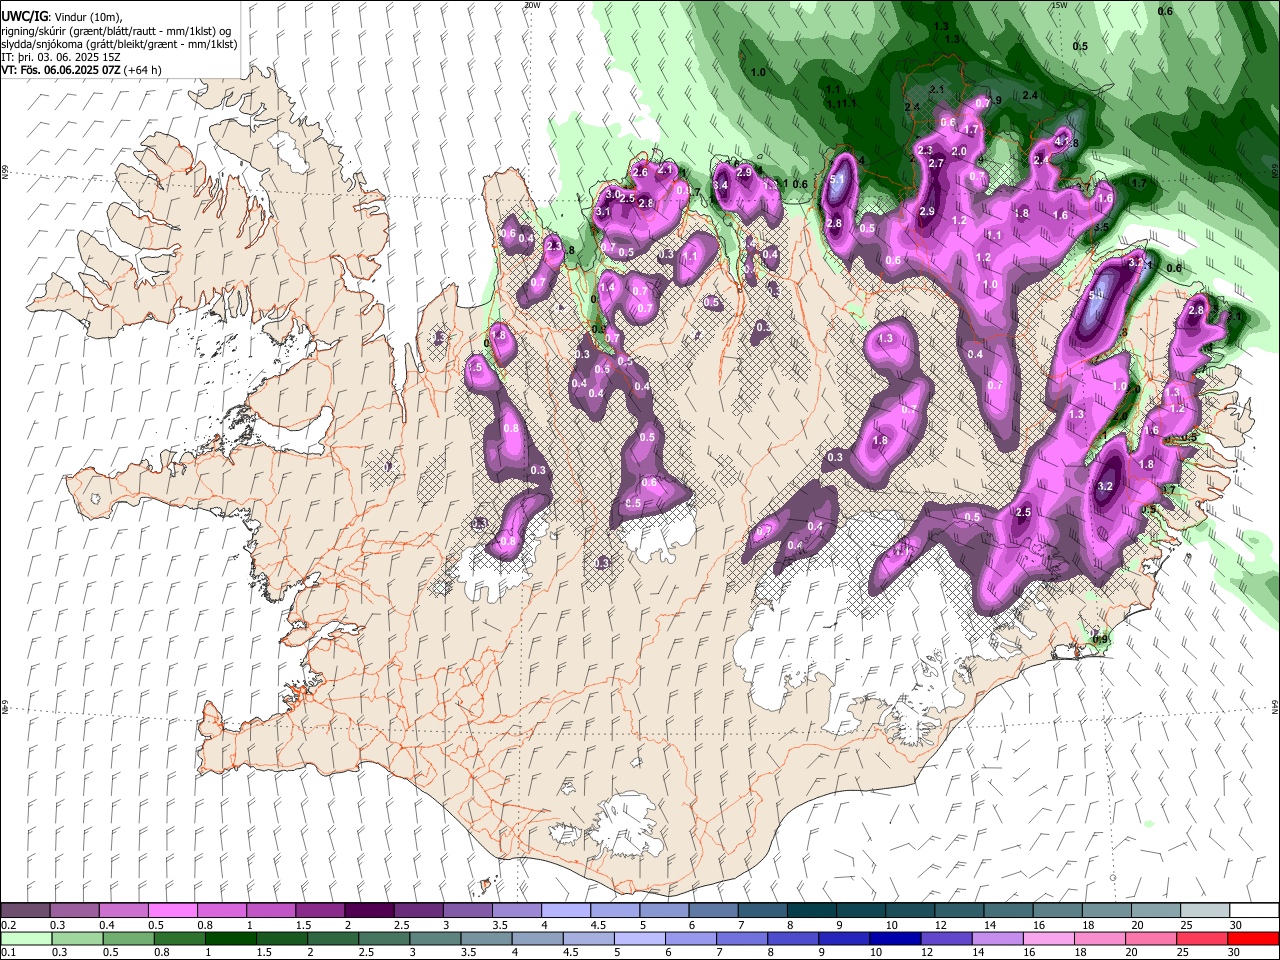This screenshot has height=960, width=1280.
Task: Select the '3.1' value beside the '3.0' value
Action: point(603,212)
